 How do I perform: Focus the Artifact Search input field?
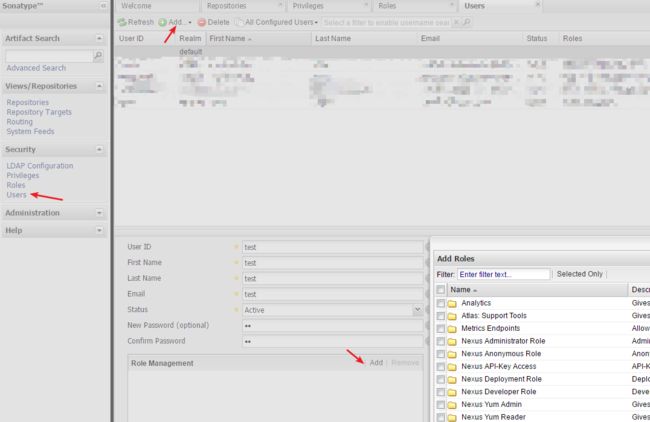[49, 56]
